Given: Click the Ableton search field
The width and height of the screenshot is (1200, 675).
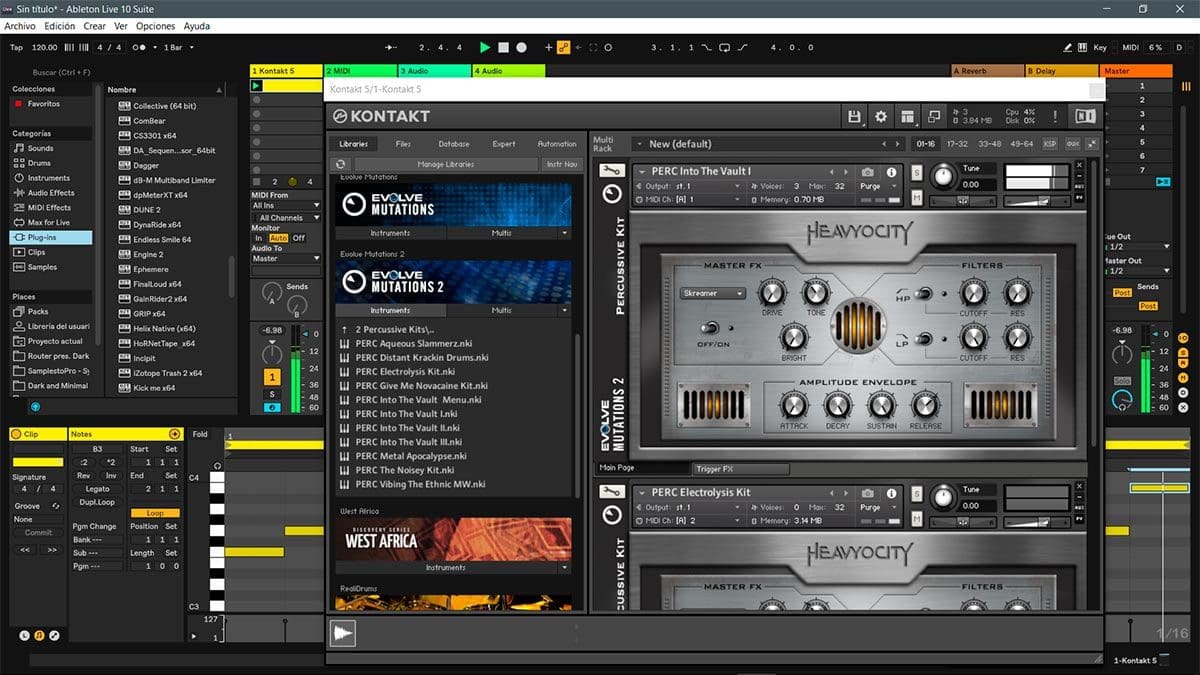Looking at the screenshot, I should [x=62, y=72].
